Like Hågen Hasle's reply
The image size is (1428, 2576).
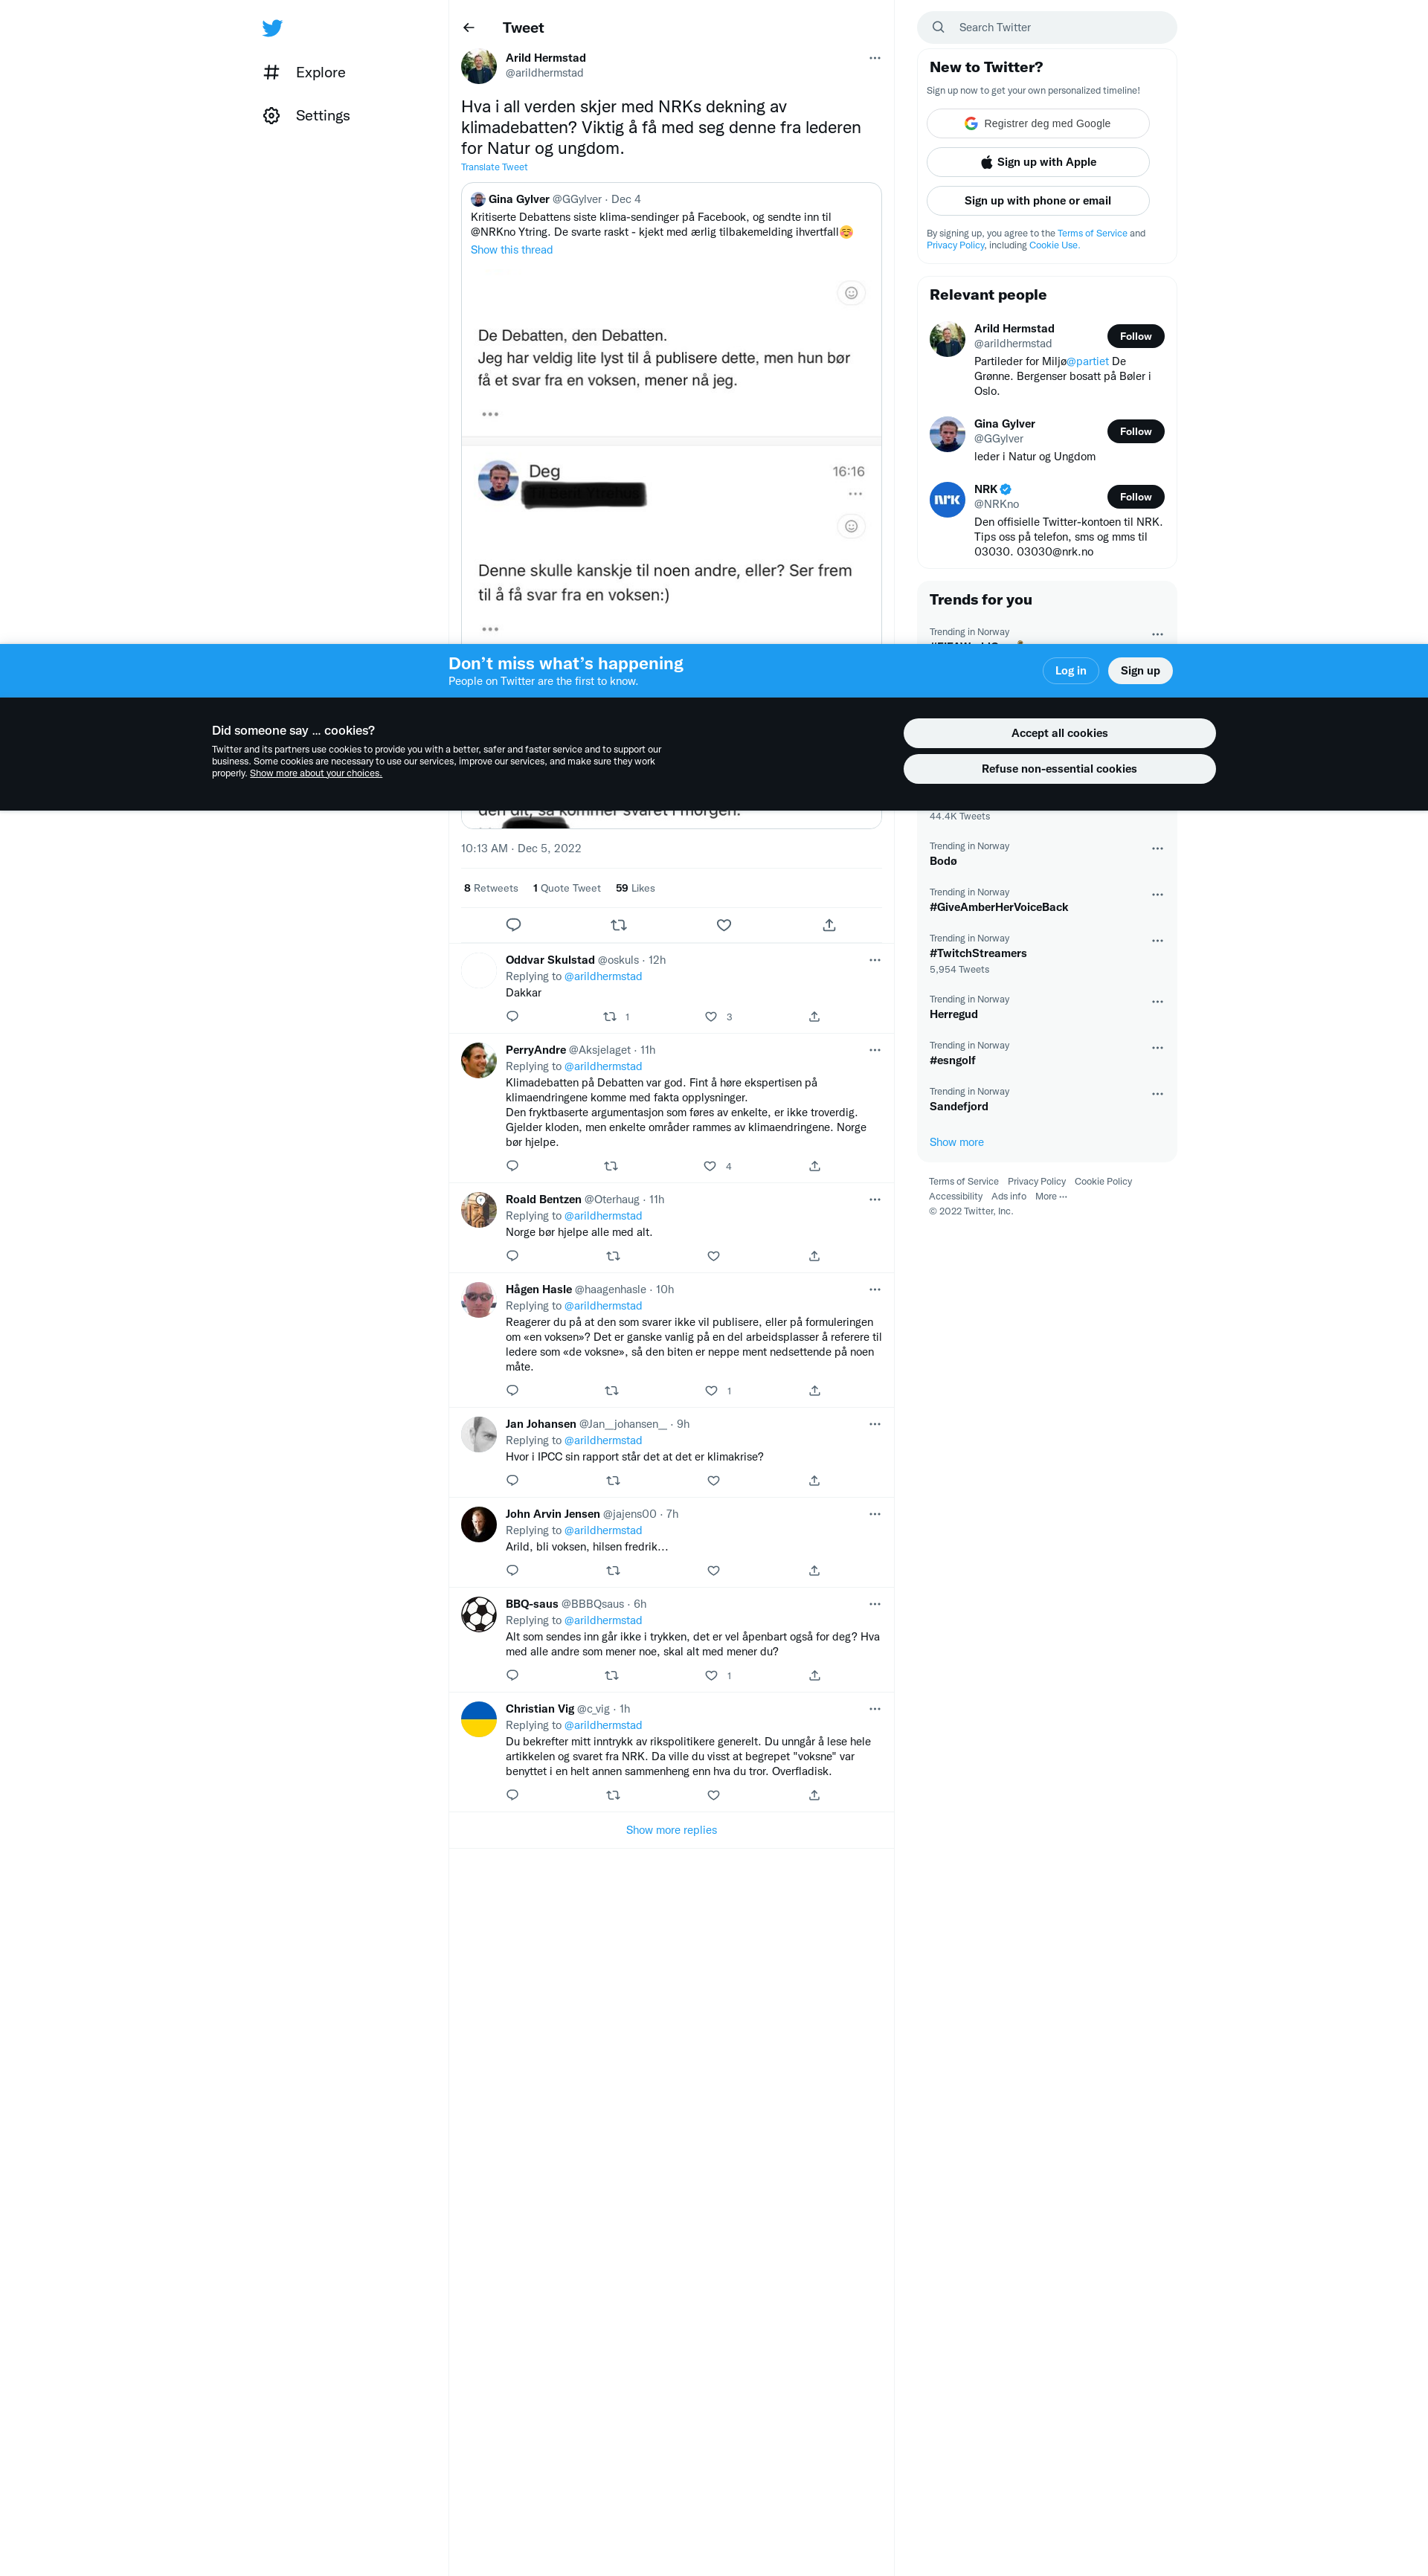click(x=711, y=1391)
